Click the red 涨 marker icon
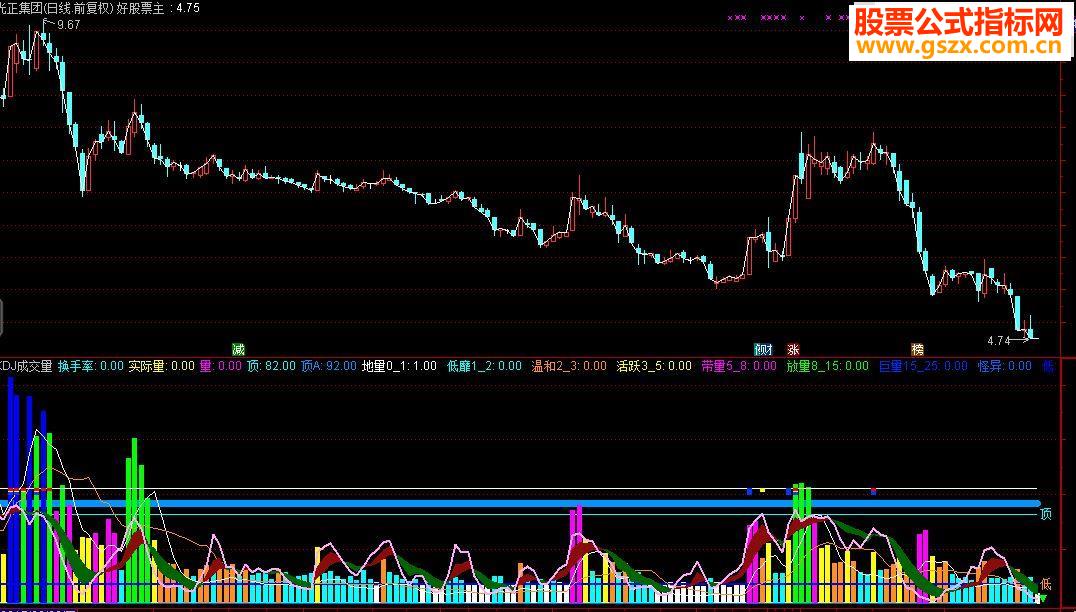The image size is (1076, 612). click(x=794, y=349)
